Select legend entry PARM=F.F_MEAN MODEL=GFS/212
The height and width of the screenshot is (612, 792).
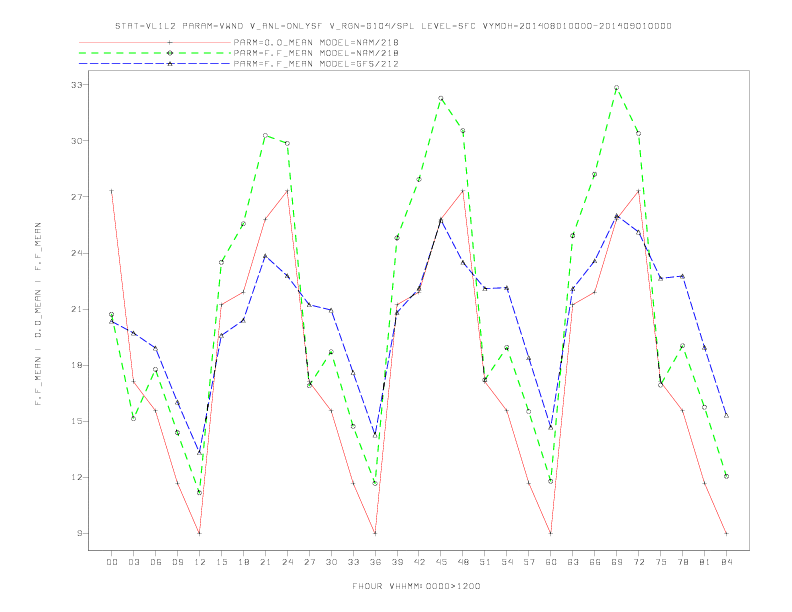pos(316,64)
